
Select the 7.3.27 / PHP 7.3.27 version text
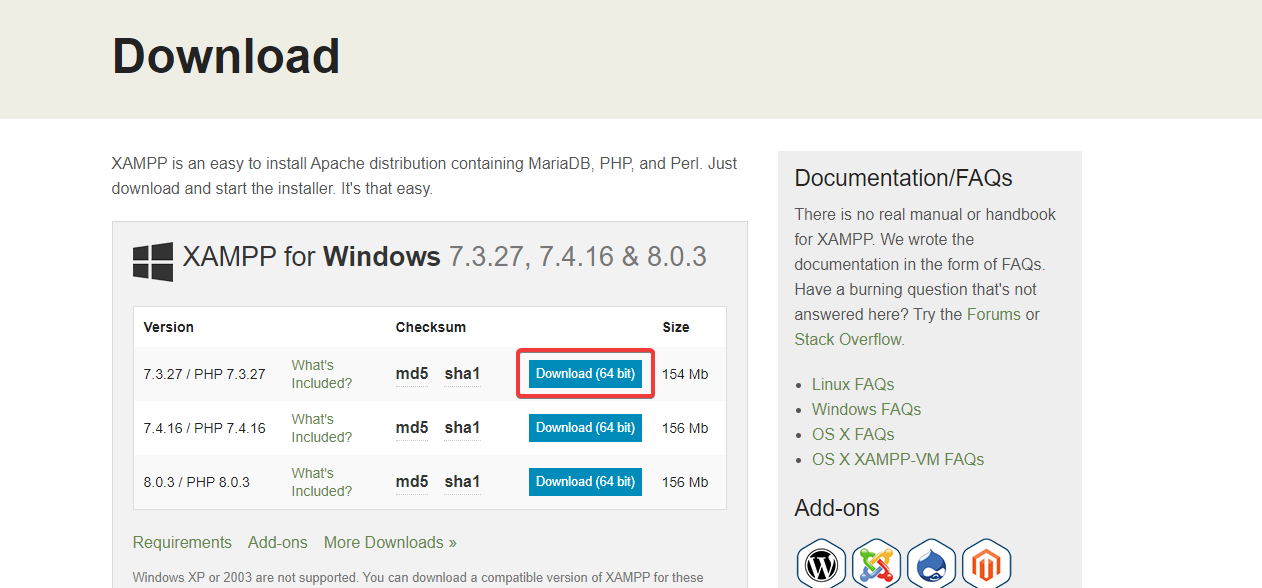point(205,374)
